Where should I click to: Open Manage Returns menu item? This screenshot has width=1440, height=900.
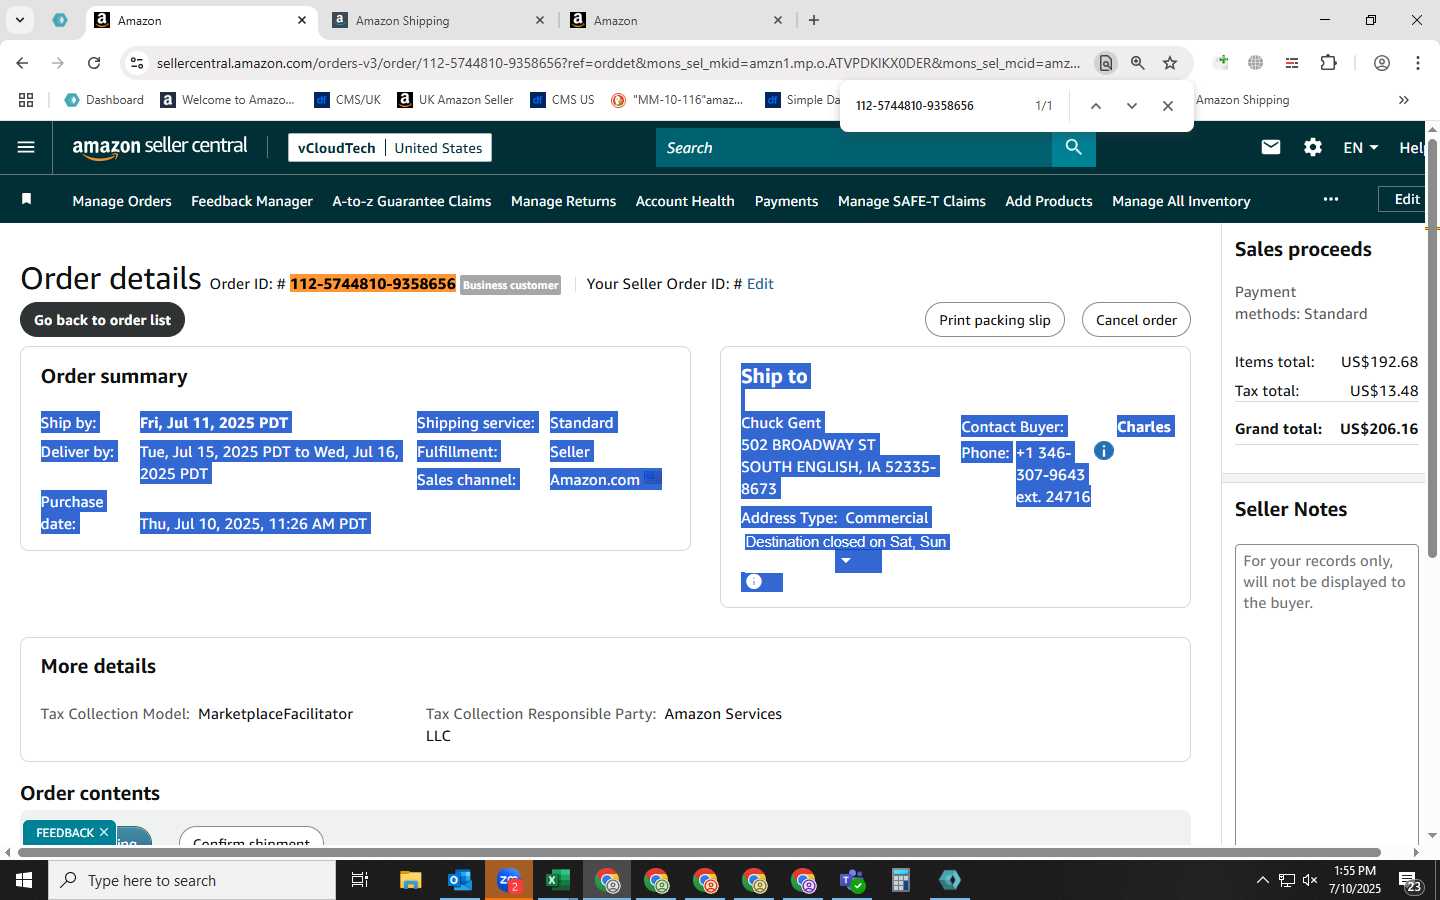pos(563,201)
